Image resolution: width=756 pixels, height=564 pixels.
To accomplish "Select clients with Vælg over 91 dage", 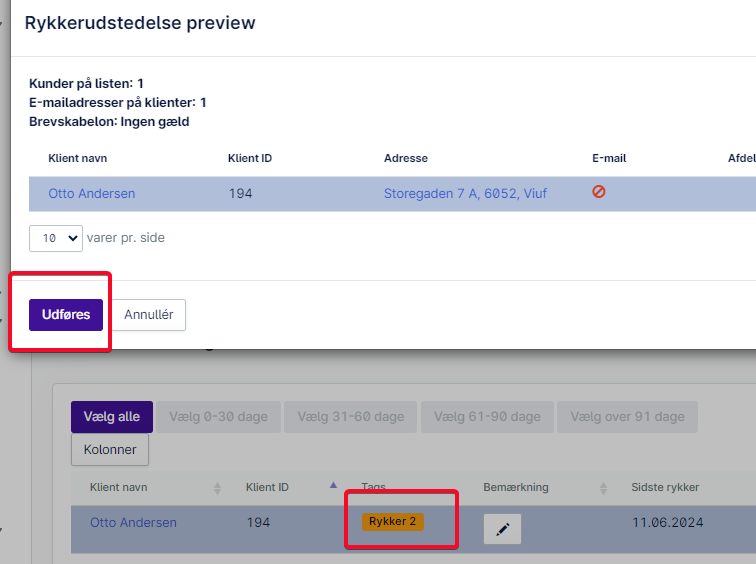I will [x=627, y=417].
